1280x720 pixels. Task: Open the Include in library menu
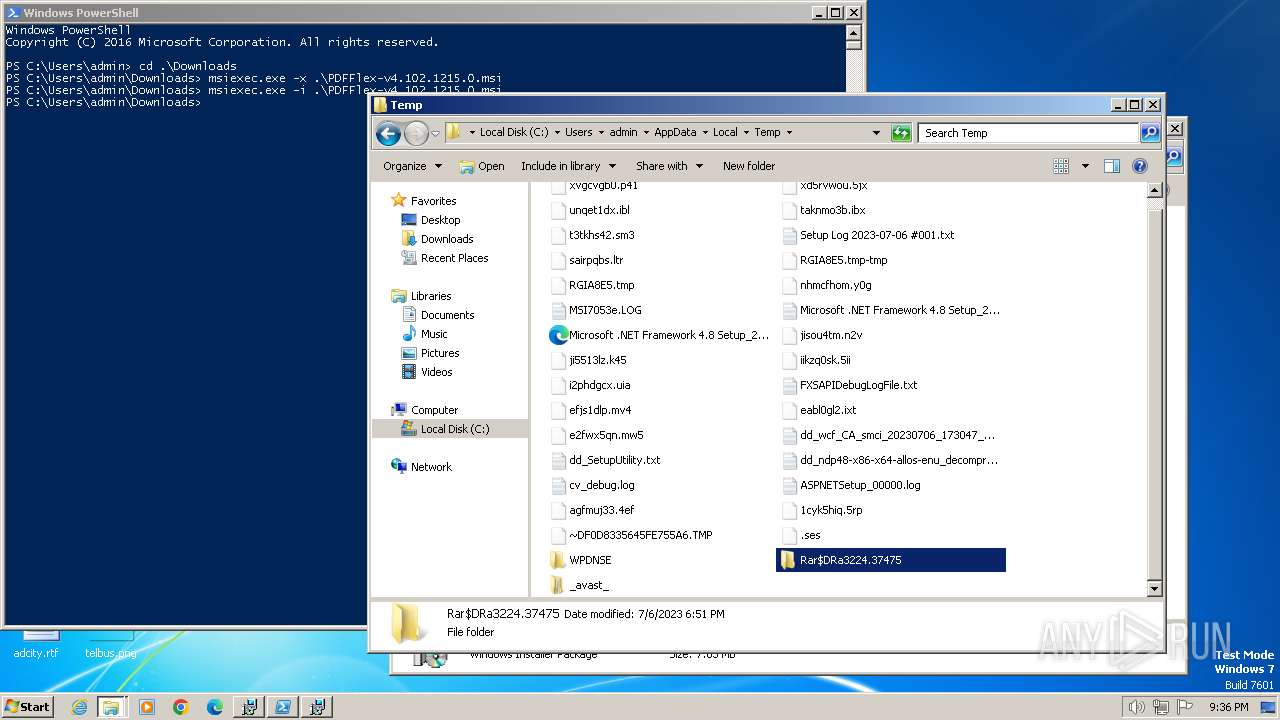(x=568, y=166)
